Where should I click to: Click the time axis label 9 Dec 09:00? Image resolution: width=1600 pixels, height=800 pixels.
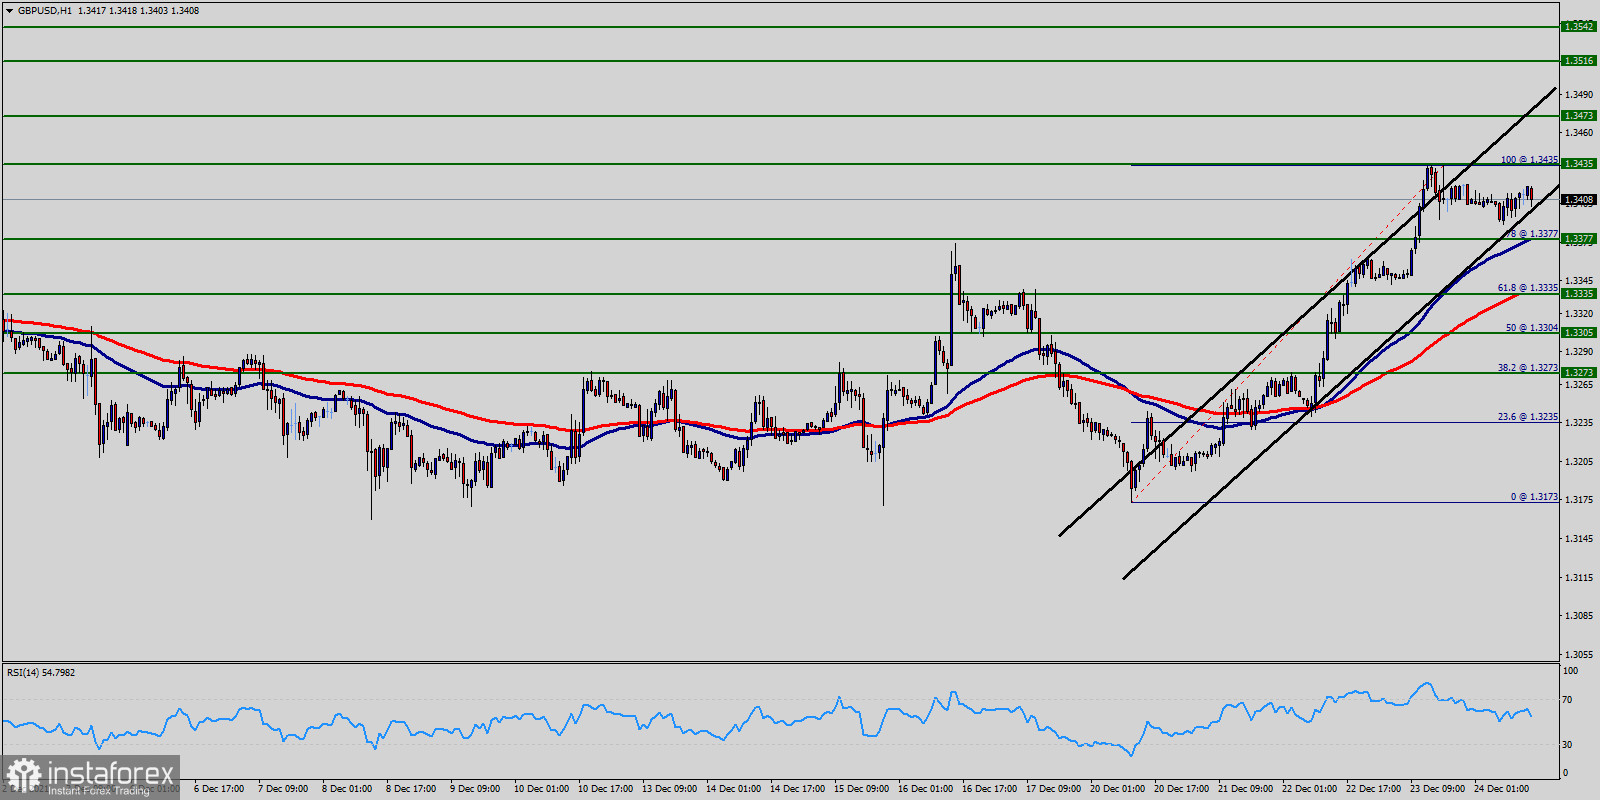coord(475,789)
